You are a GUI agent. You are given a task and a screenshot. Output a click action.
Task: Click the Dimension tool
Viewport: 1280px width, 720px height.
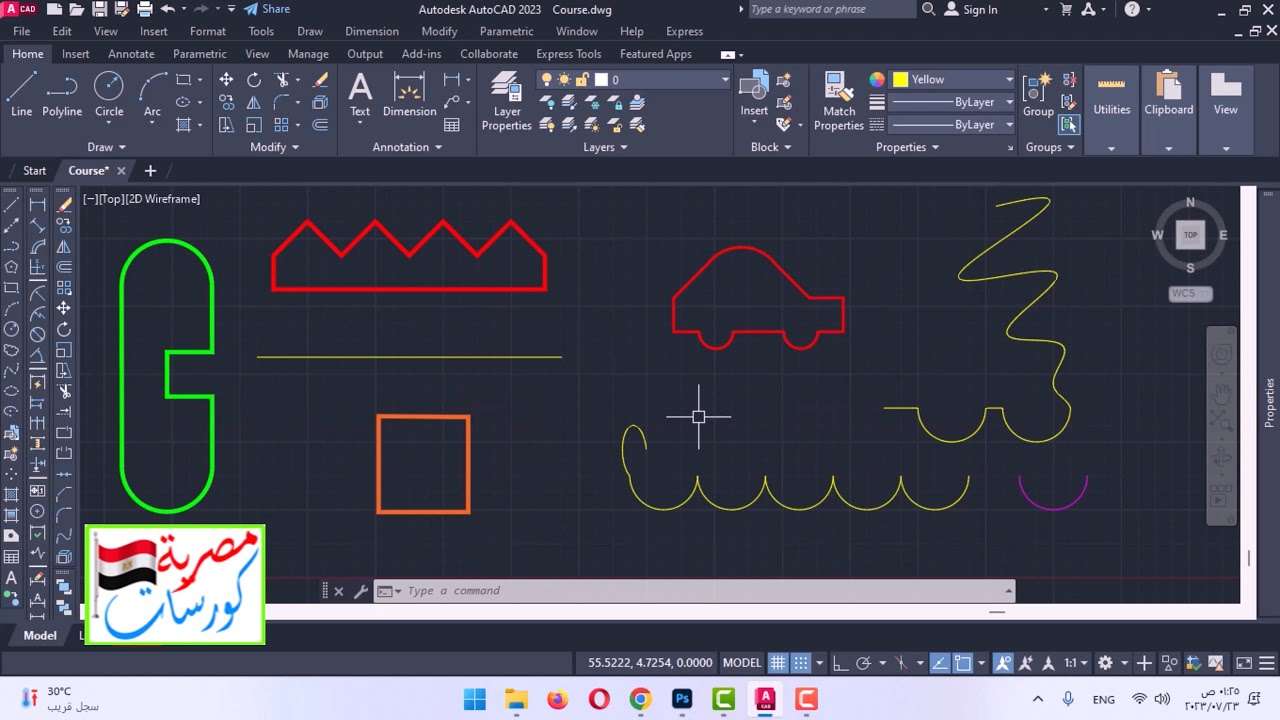tap(409, 95)
